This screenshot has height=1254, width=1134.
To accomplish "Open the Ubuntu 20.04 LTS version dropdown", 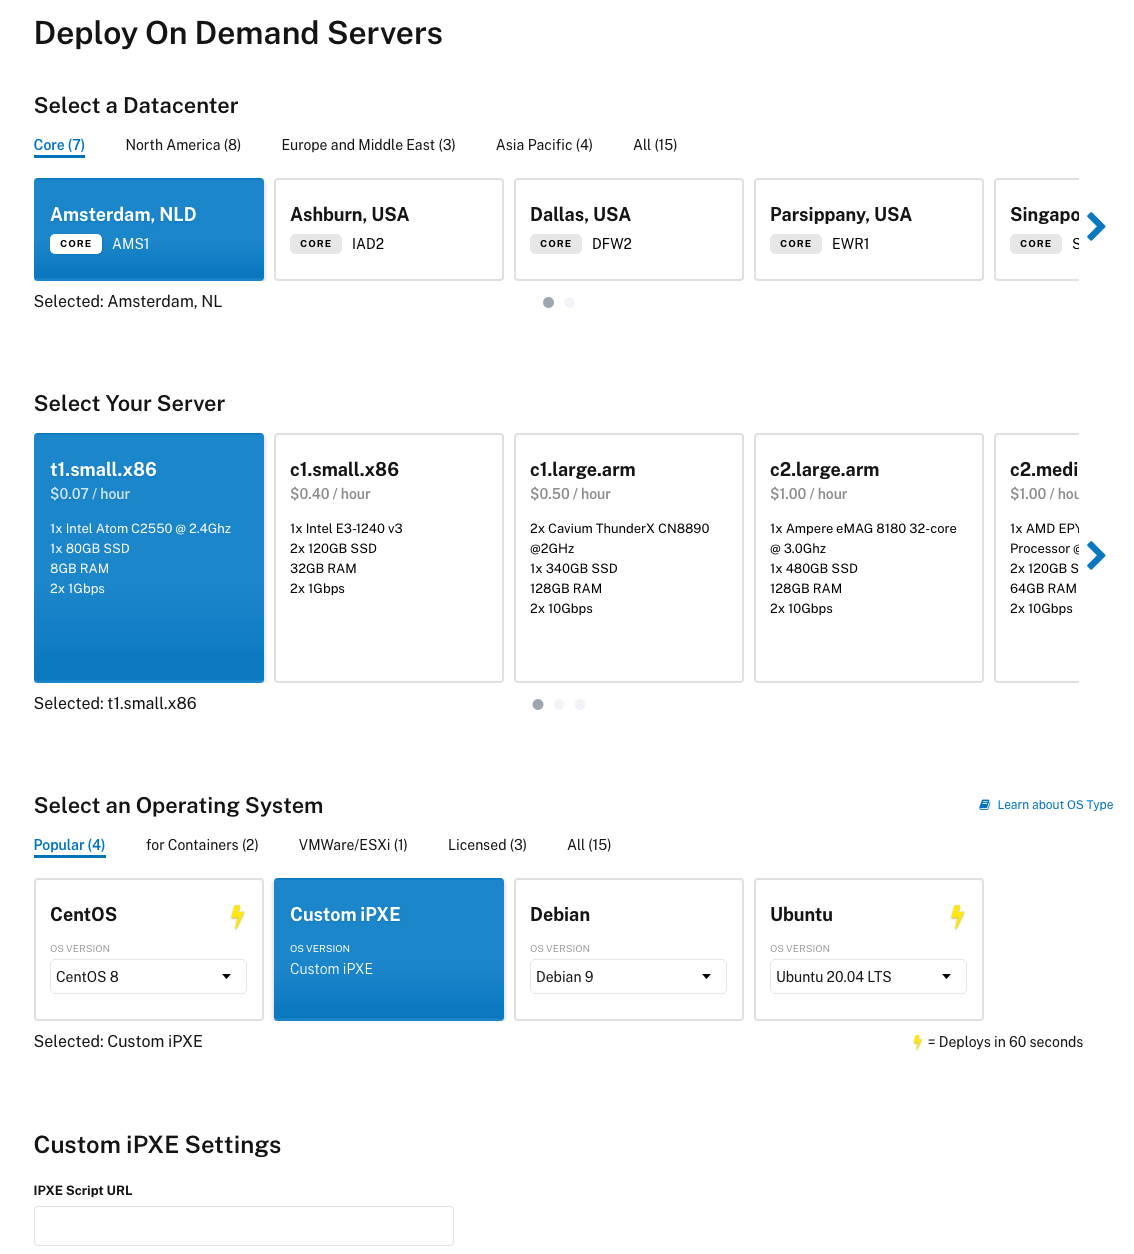I will (868, 977).
